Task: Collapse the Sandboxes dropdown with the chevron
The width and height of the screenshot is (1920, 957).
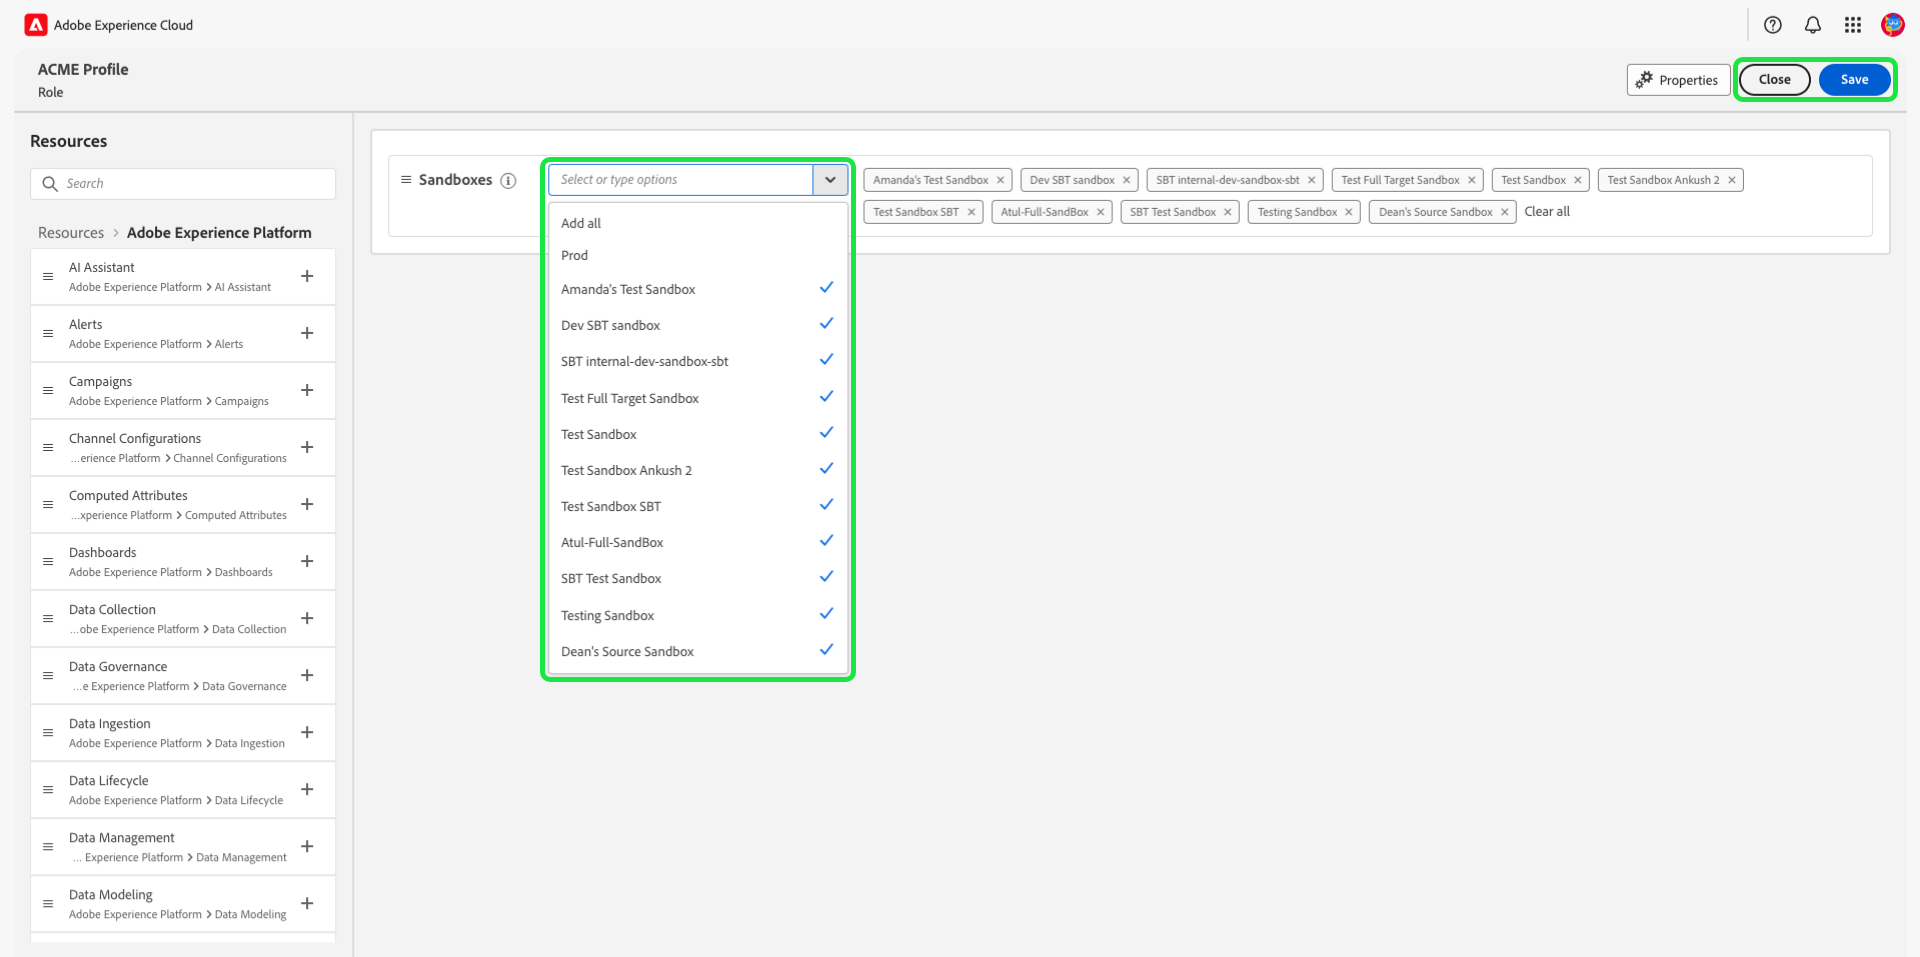Action: pyautogui.click(x=830, y=180)
